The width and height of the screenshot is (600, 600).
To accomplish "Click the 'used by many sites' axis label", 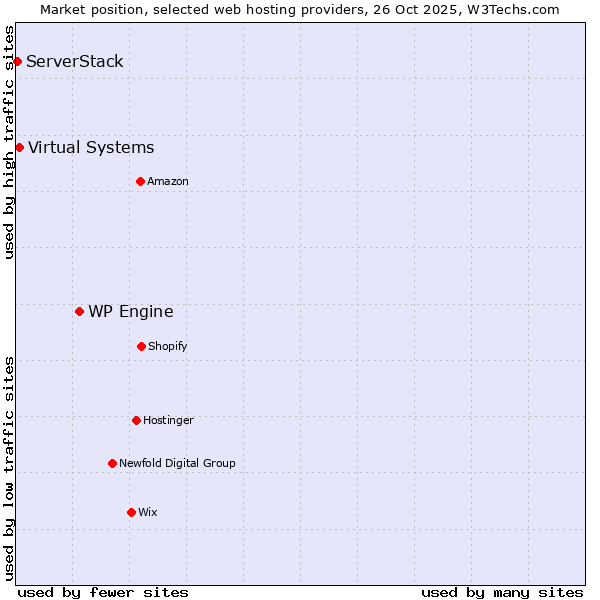I will (x=502, y=592).
